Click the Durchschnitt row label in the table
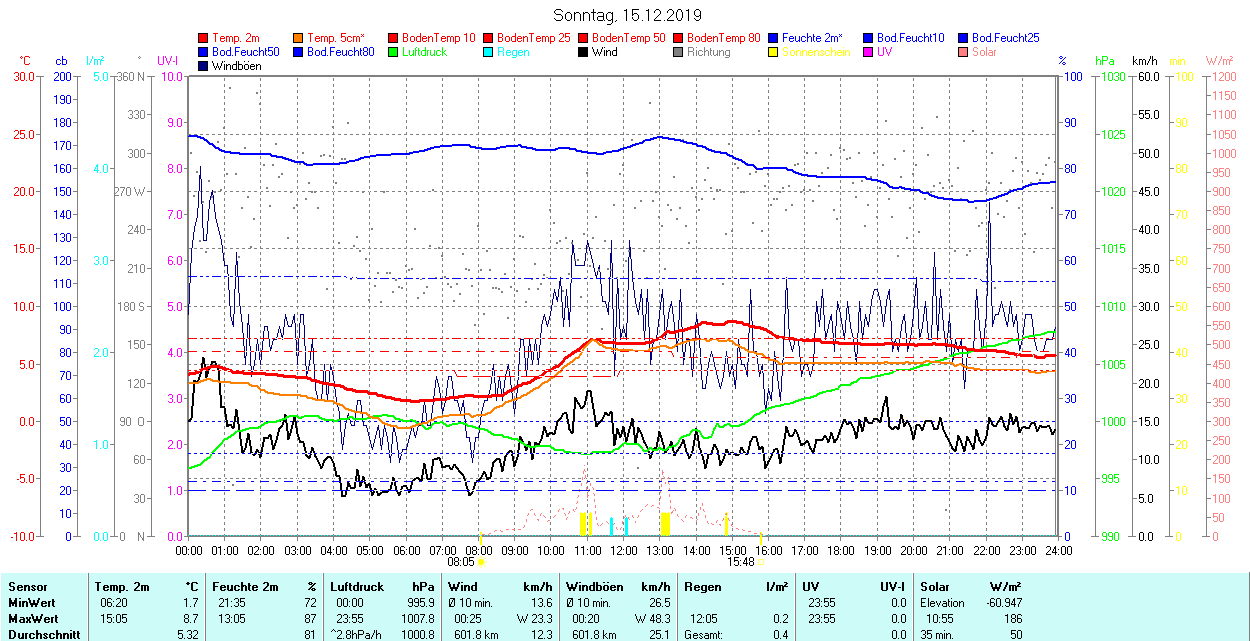 [x=40, y=633]
